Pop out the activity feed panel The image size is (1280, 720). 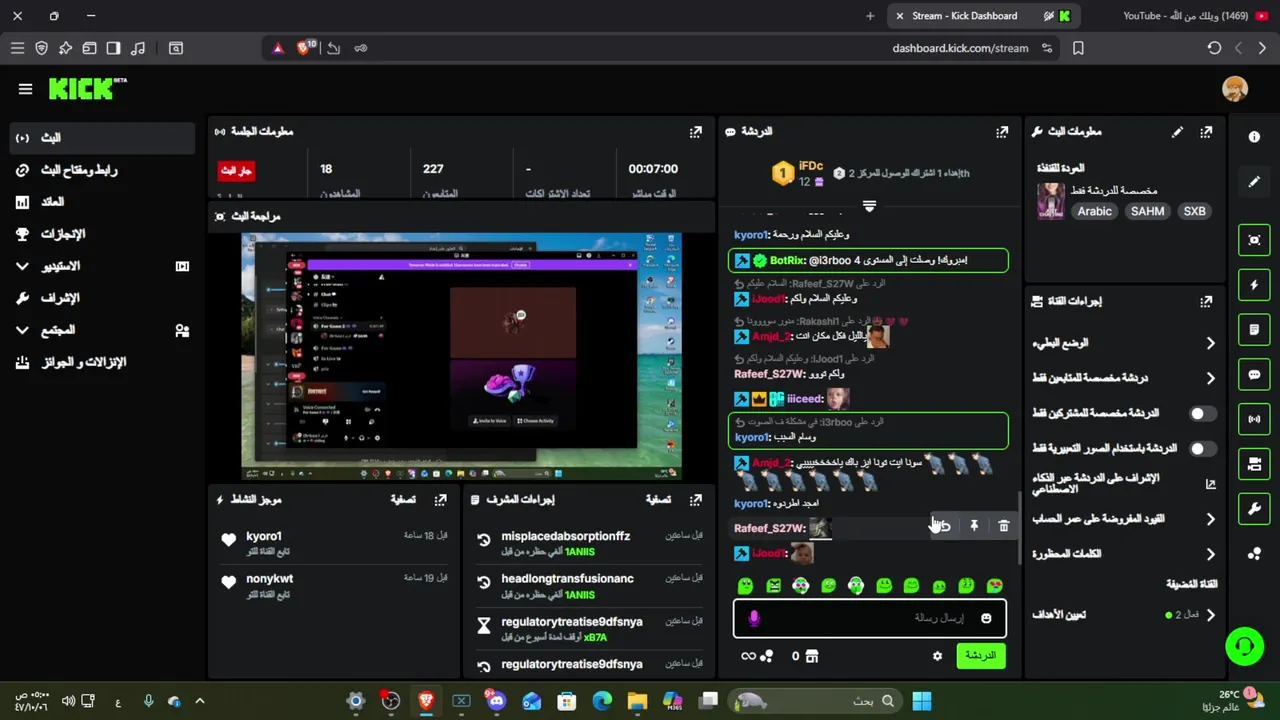440,499
